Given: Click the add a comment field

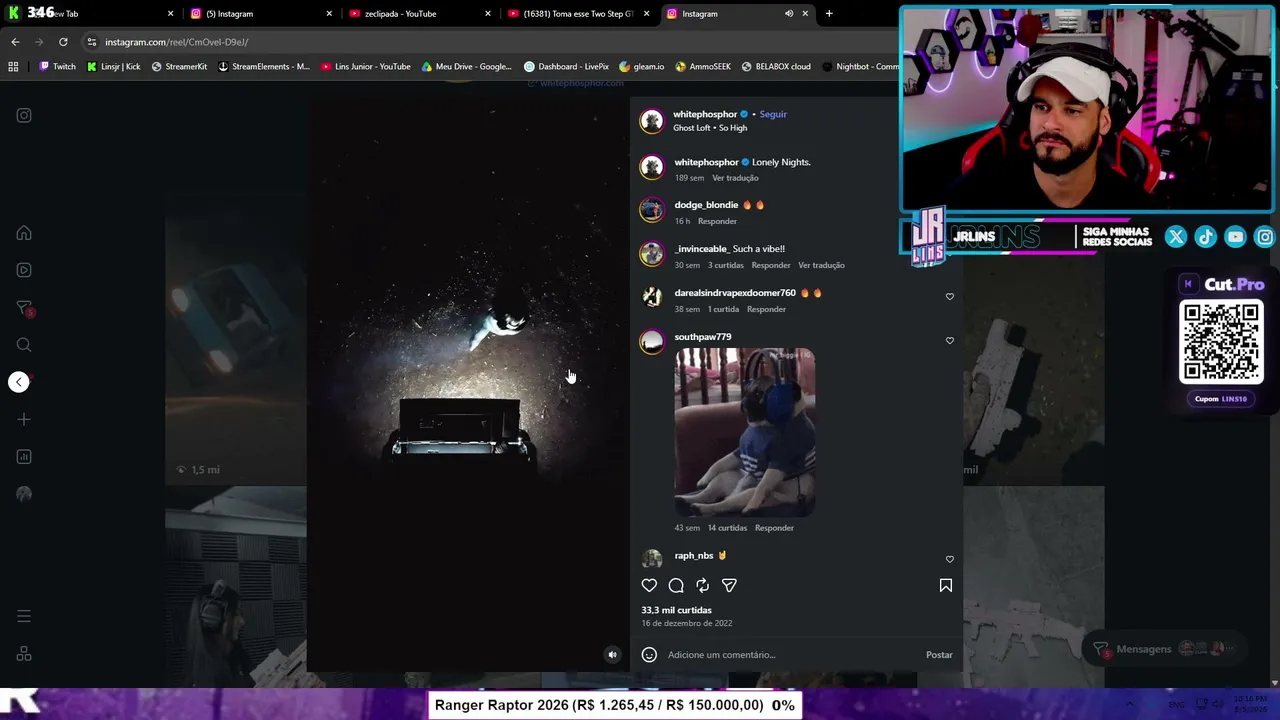Looking at the screenshot, I should pos(790,655).
